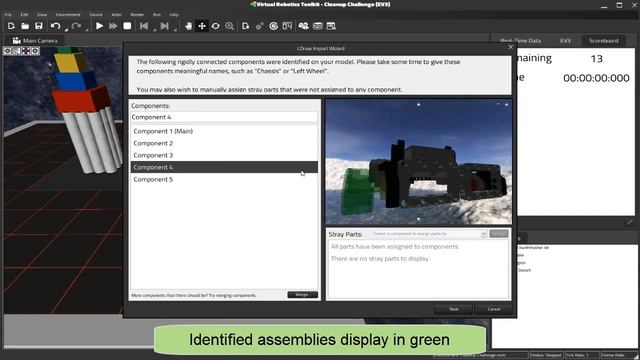Select the Hand grab tool
This screenshot has height=360, width=640.
188,26
